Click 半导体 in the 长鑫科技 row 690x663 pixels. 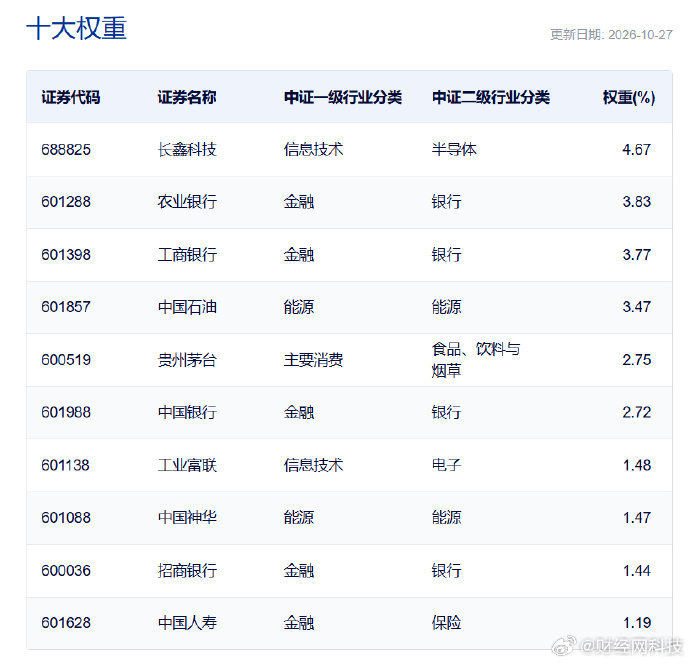[454, 150]
